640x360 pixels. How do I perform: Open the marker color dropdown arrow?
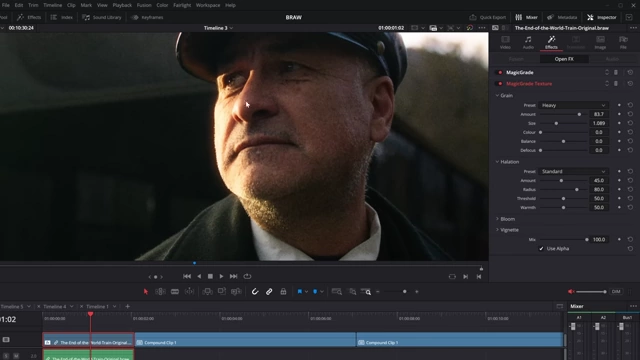point(322,292)
